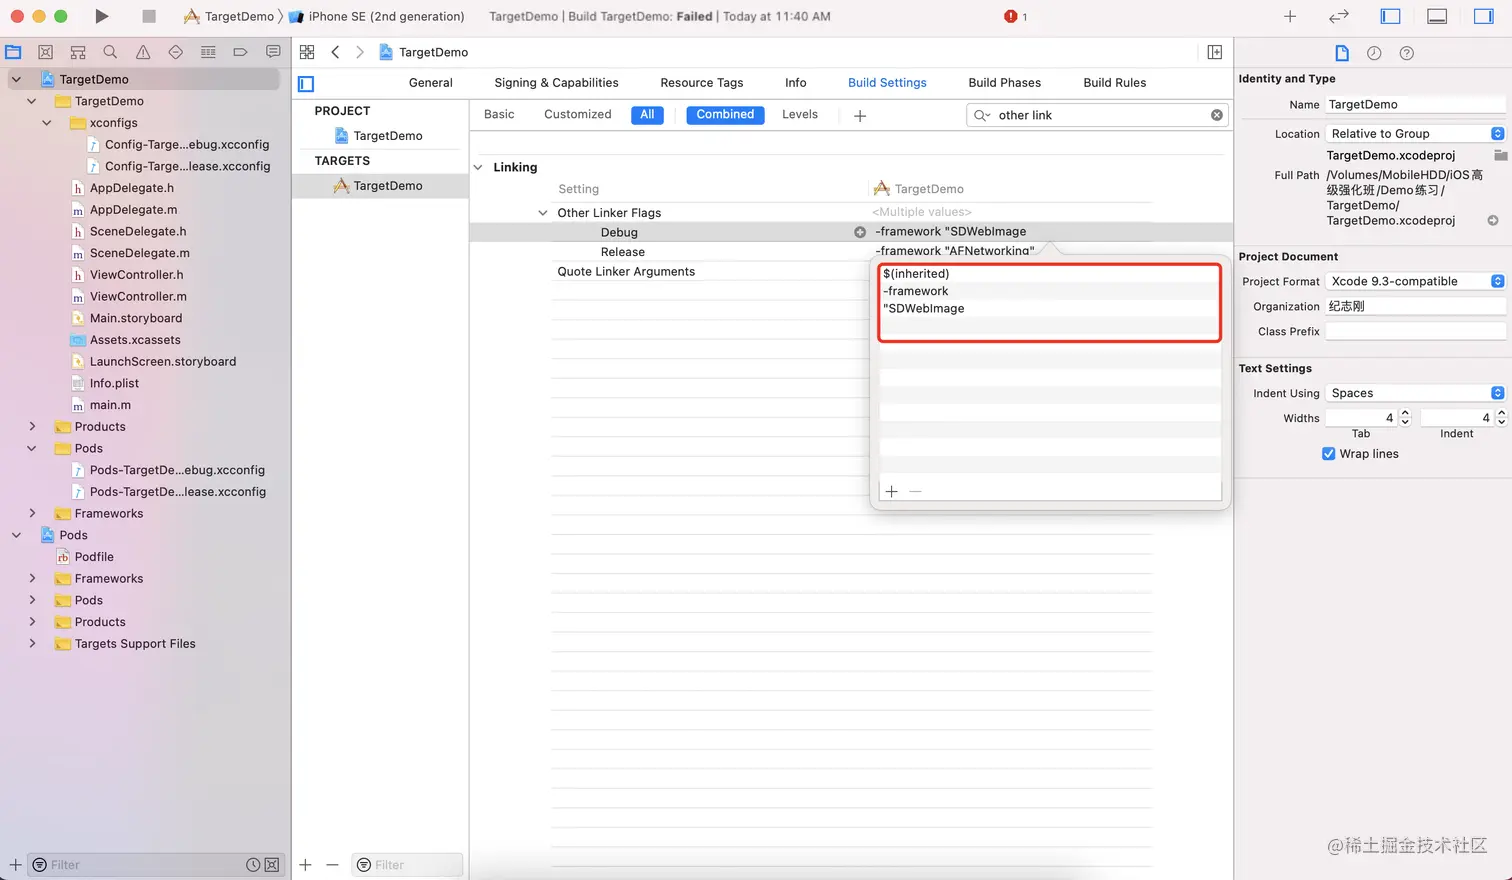This screenshot has width=1512, height=880.
Task: Click the Name field TargetDemo
Action: click(1415, 104)
